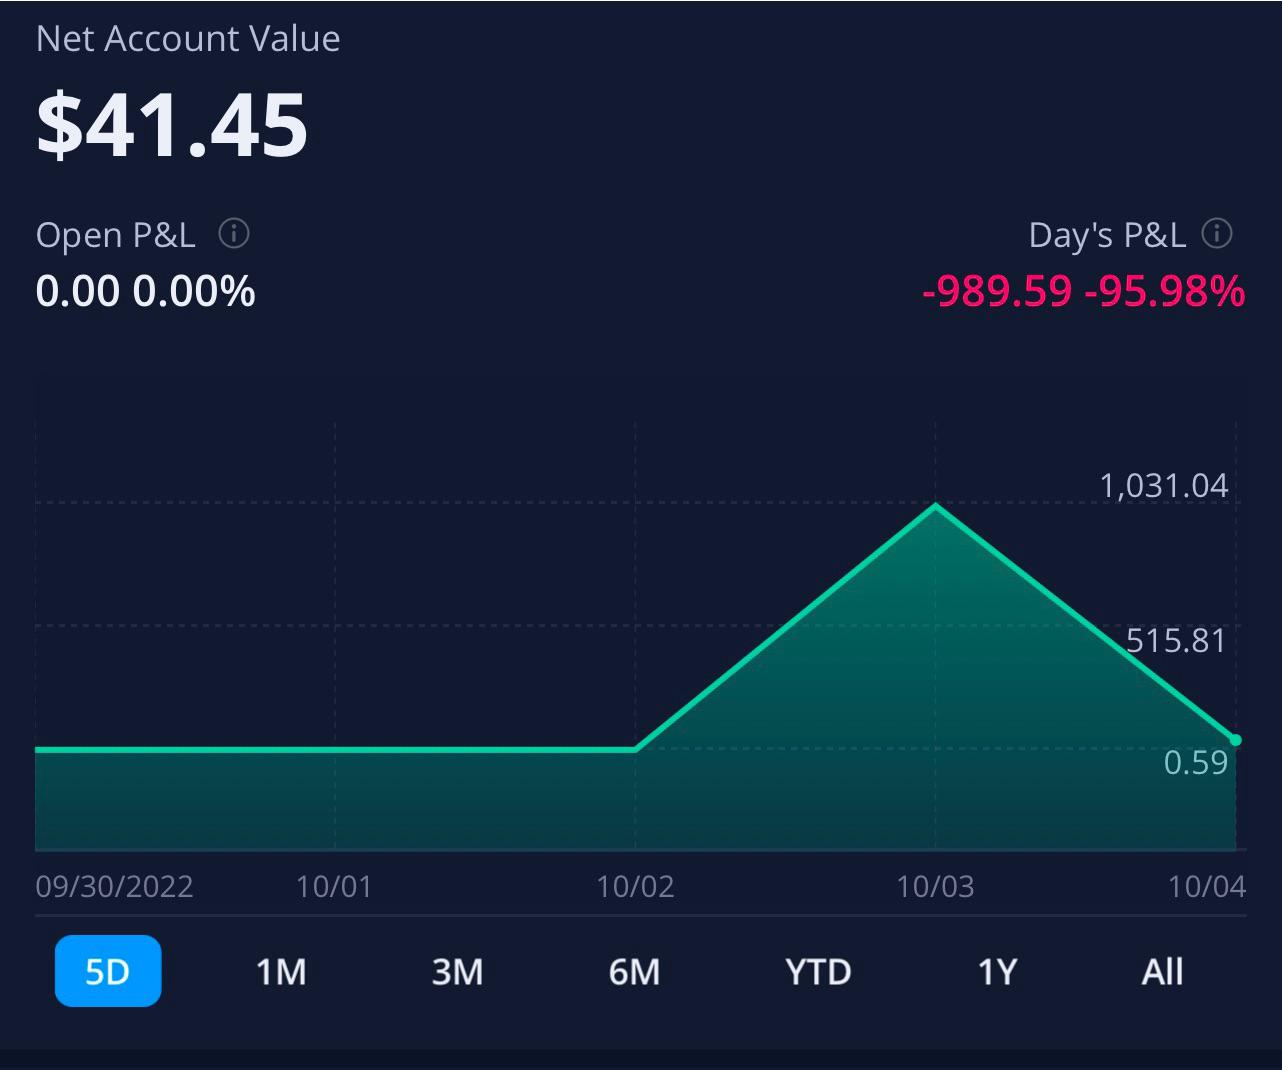Show the All time range
The width and height of the screenshot is (1282, 1070).
pyautogui.click(x=1162, y=971)
